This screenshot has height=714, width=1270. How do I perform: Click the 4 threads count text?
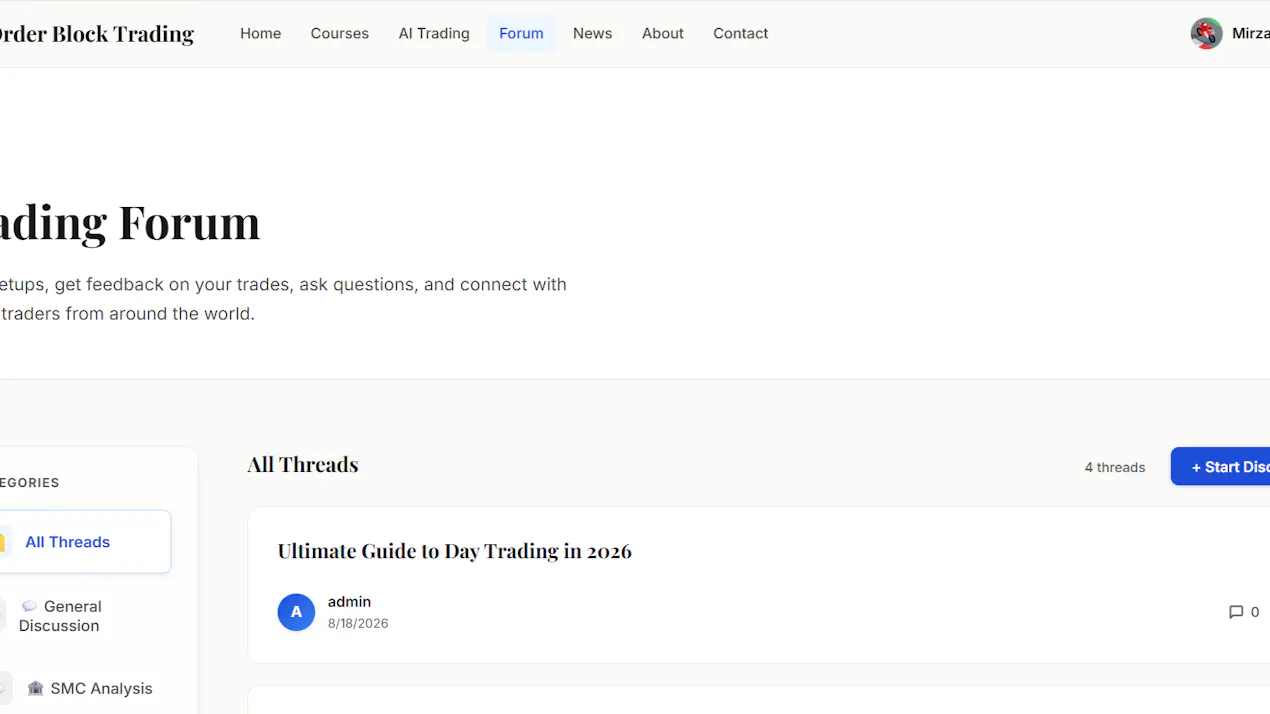[1115, 467]
